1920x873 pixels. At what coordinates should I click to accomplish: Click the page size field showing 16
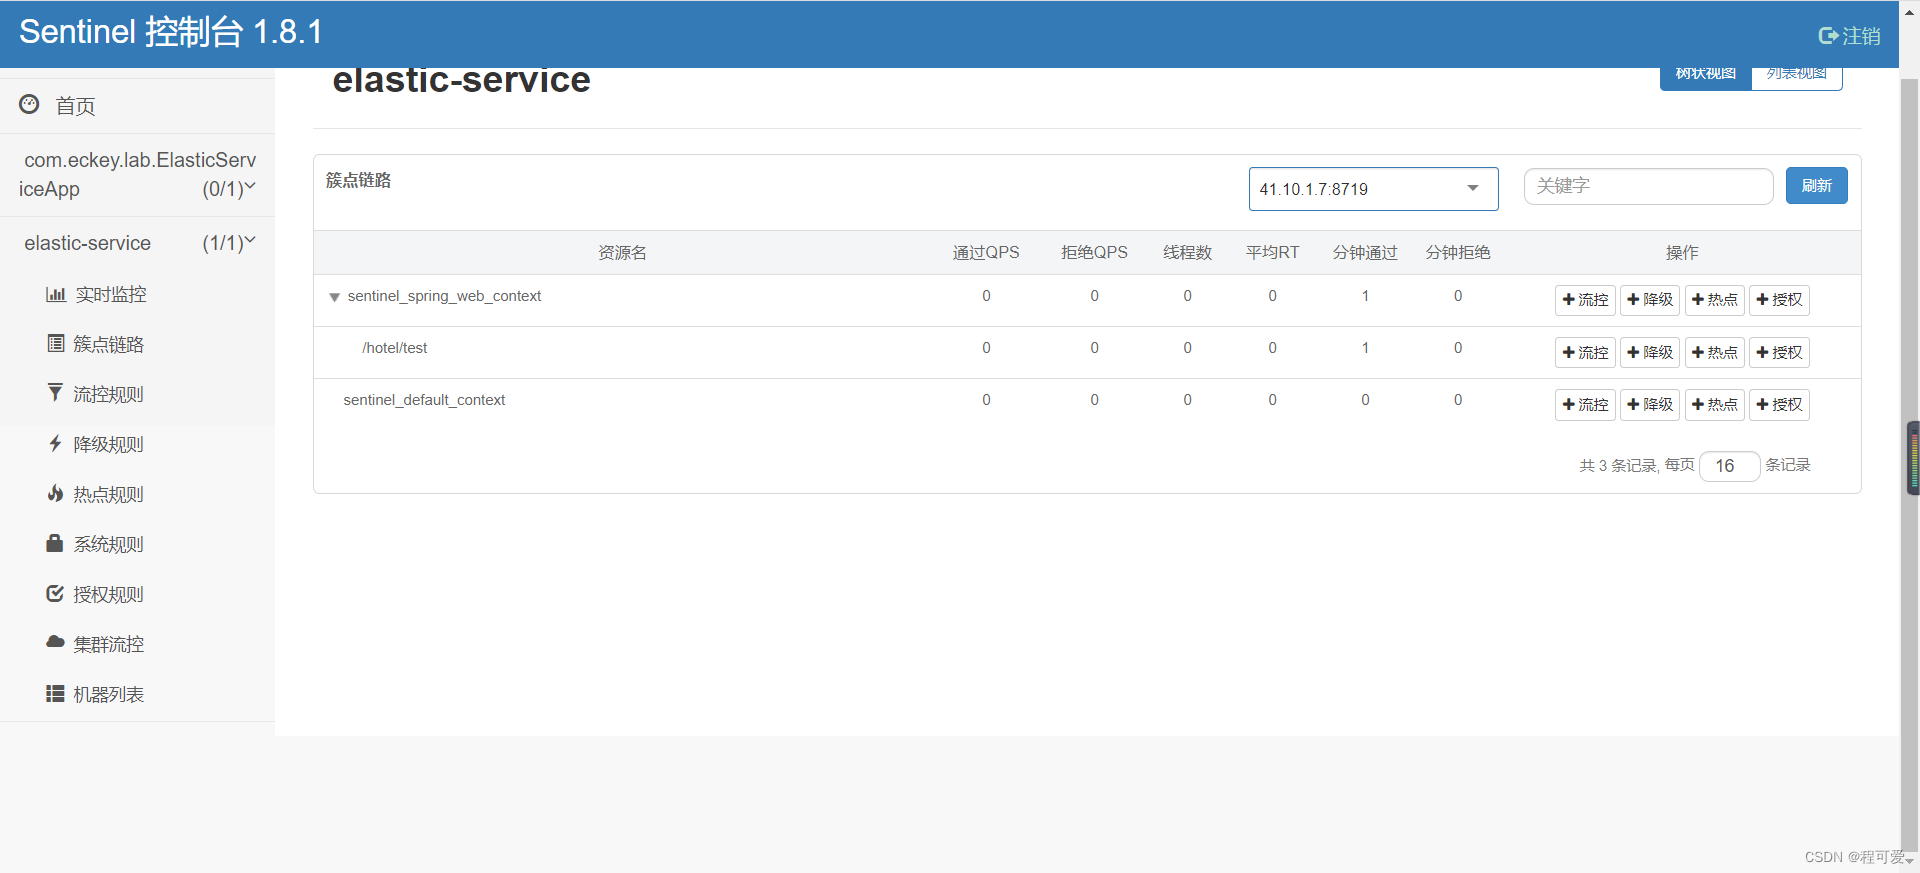1730,466
